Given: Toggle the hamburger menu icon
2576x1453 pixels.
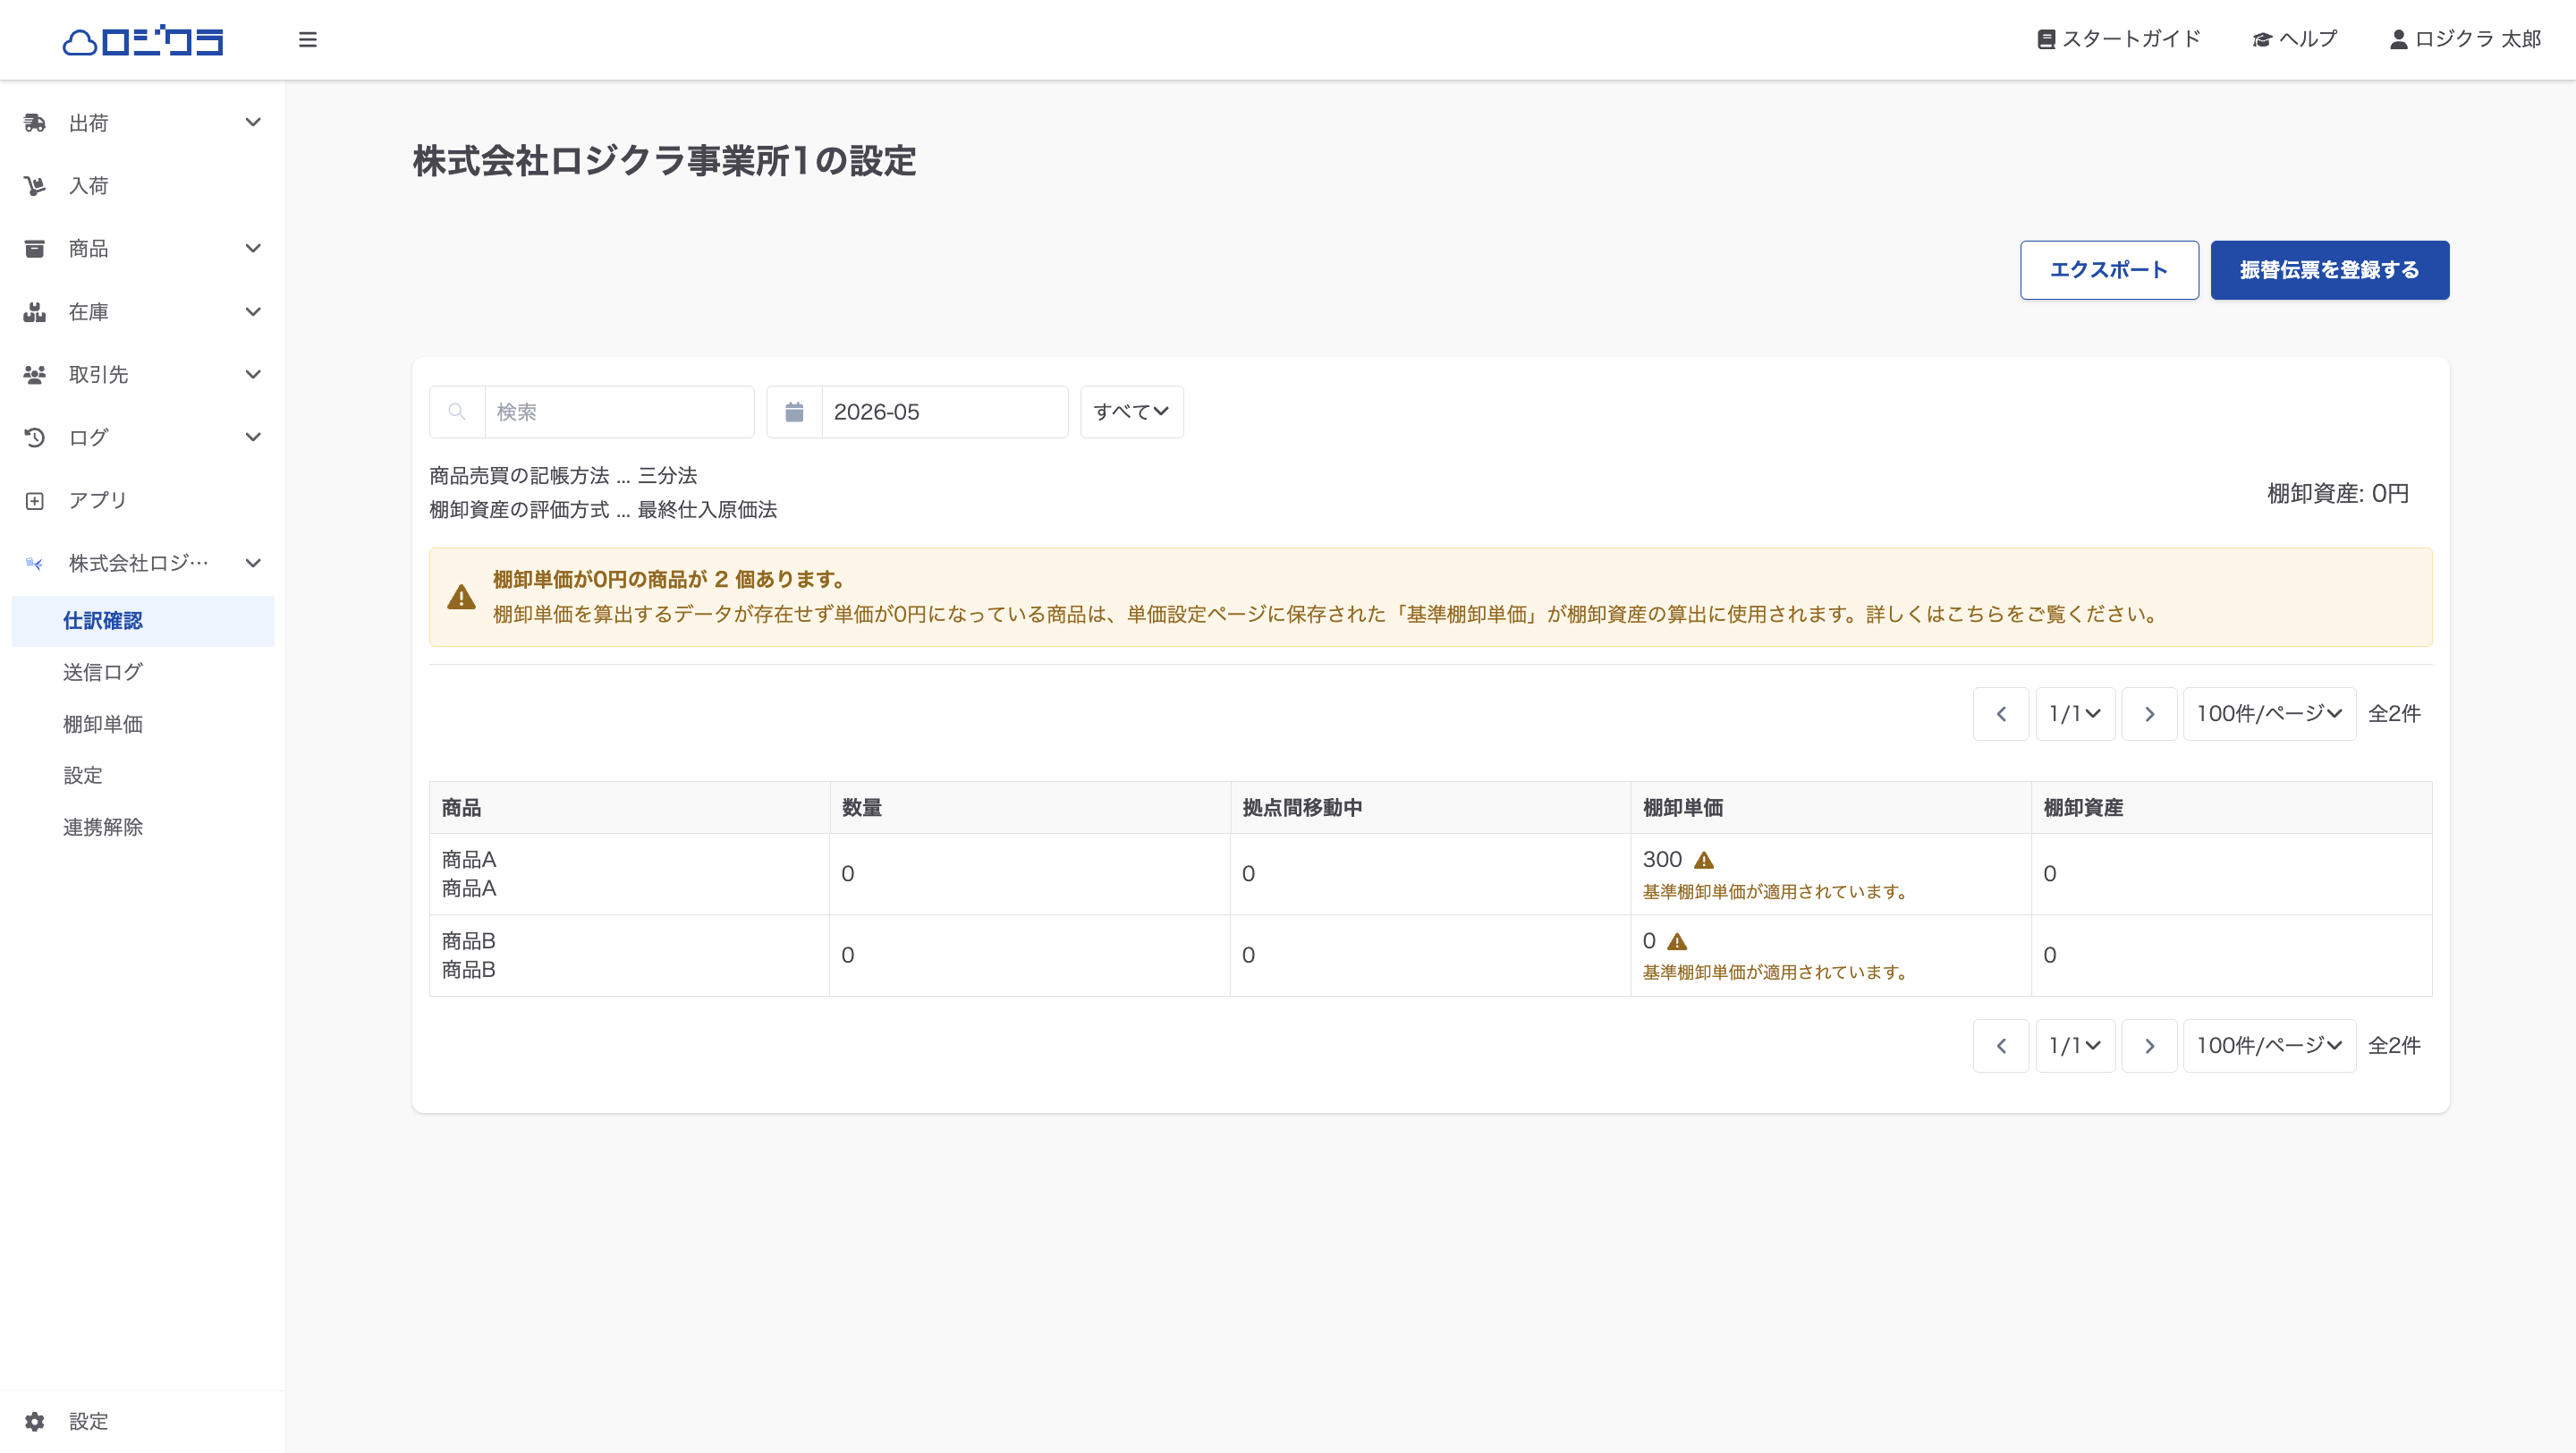Looking at the screenshot, I should coord(307,40).
